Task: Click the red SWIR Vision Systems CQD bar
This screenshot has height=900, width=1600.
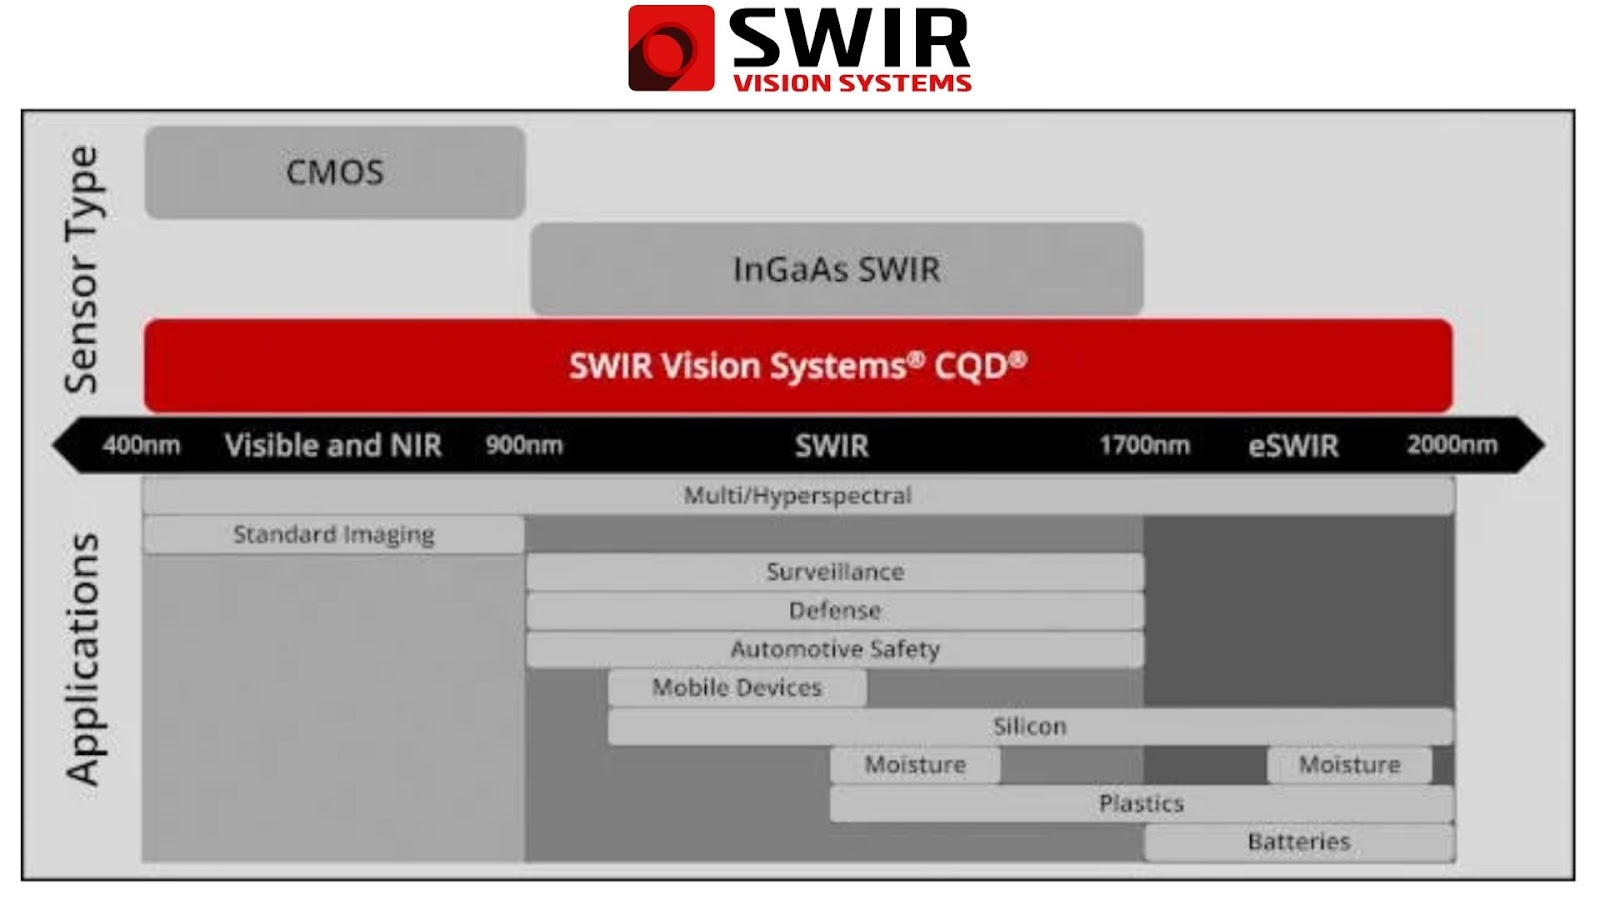Action: 798,365
